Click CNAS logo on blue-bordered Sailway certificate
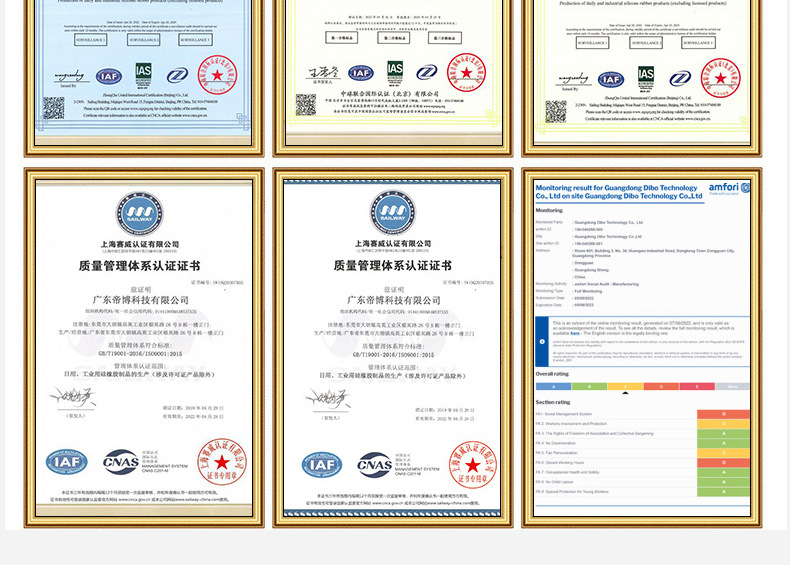790x565 pixels. point(375,465)
